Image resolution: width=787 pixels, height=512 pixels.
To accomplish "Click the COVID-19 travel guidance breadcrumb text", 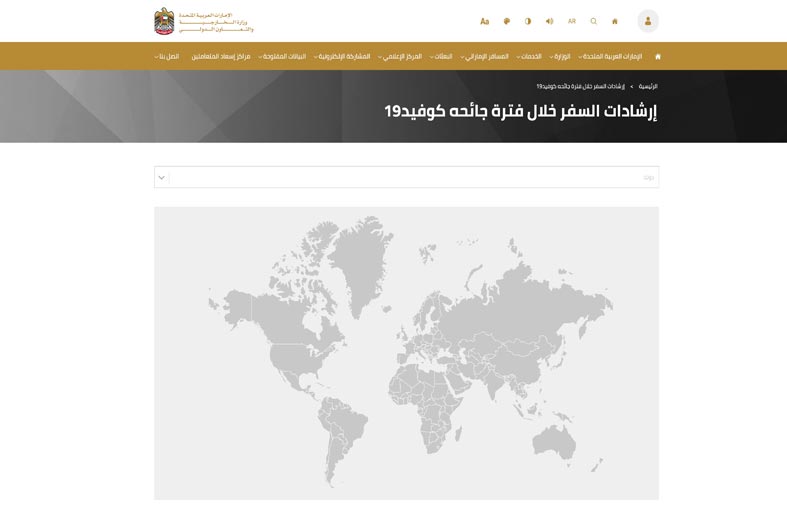I will coord(581,86).
